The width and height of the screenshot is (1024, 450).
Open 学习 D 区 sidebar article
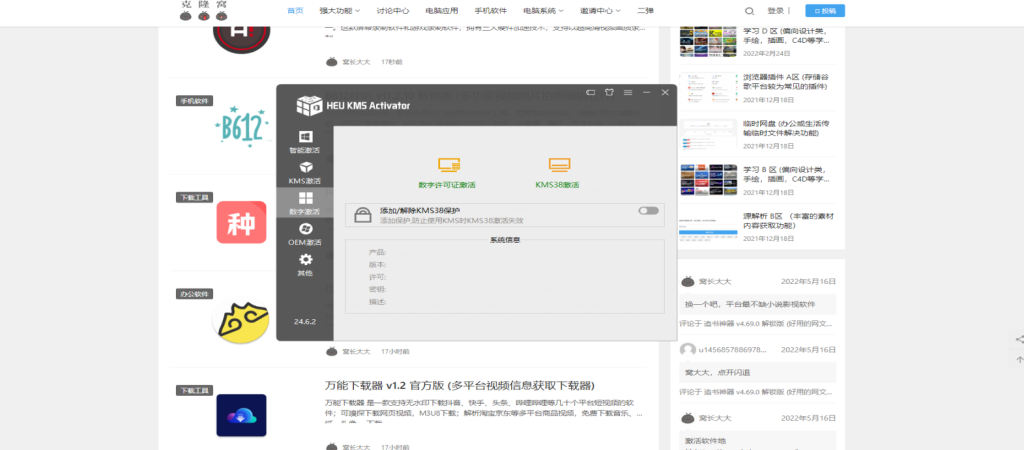point(787,35)
